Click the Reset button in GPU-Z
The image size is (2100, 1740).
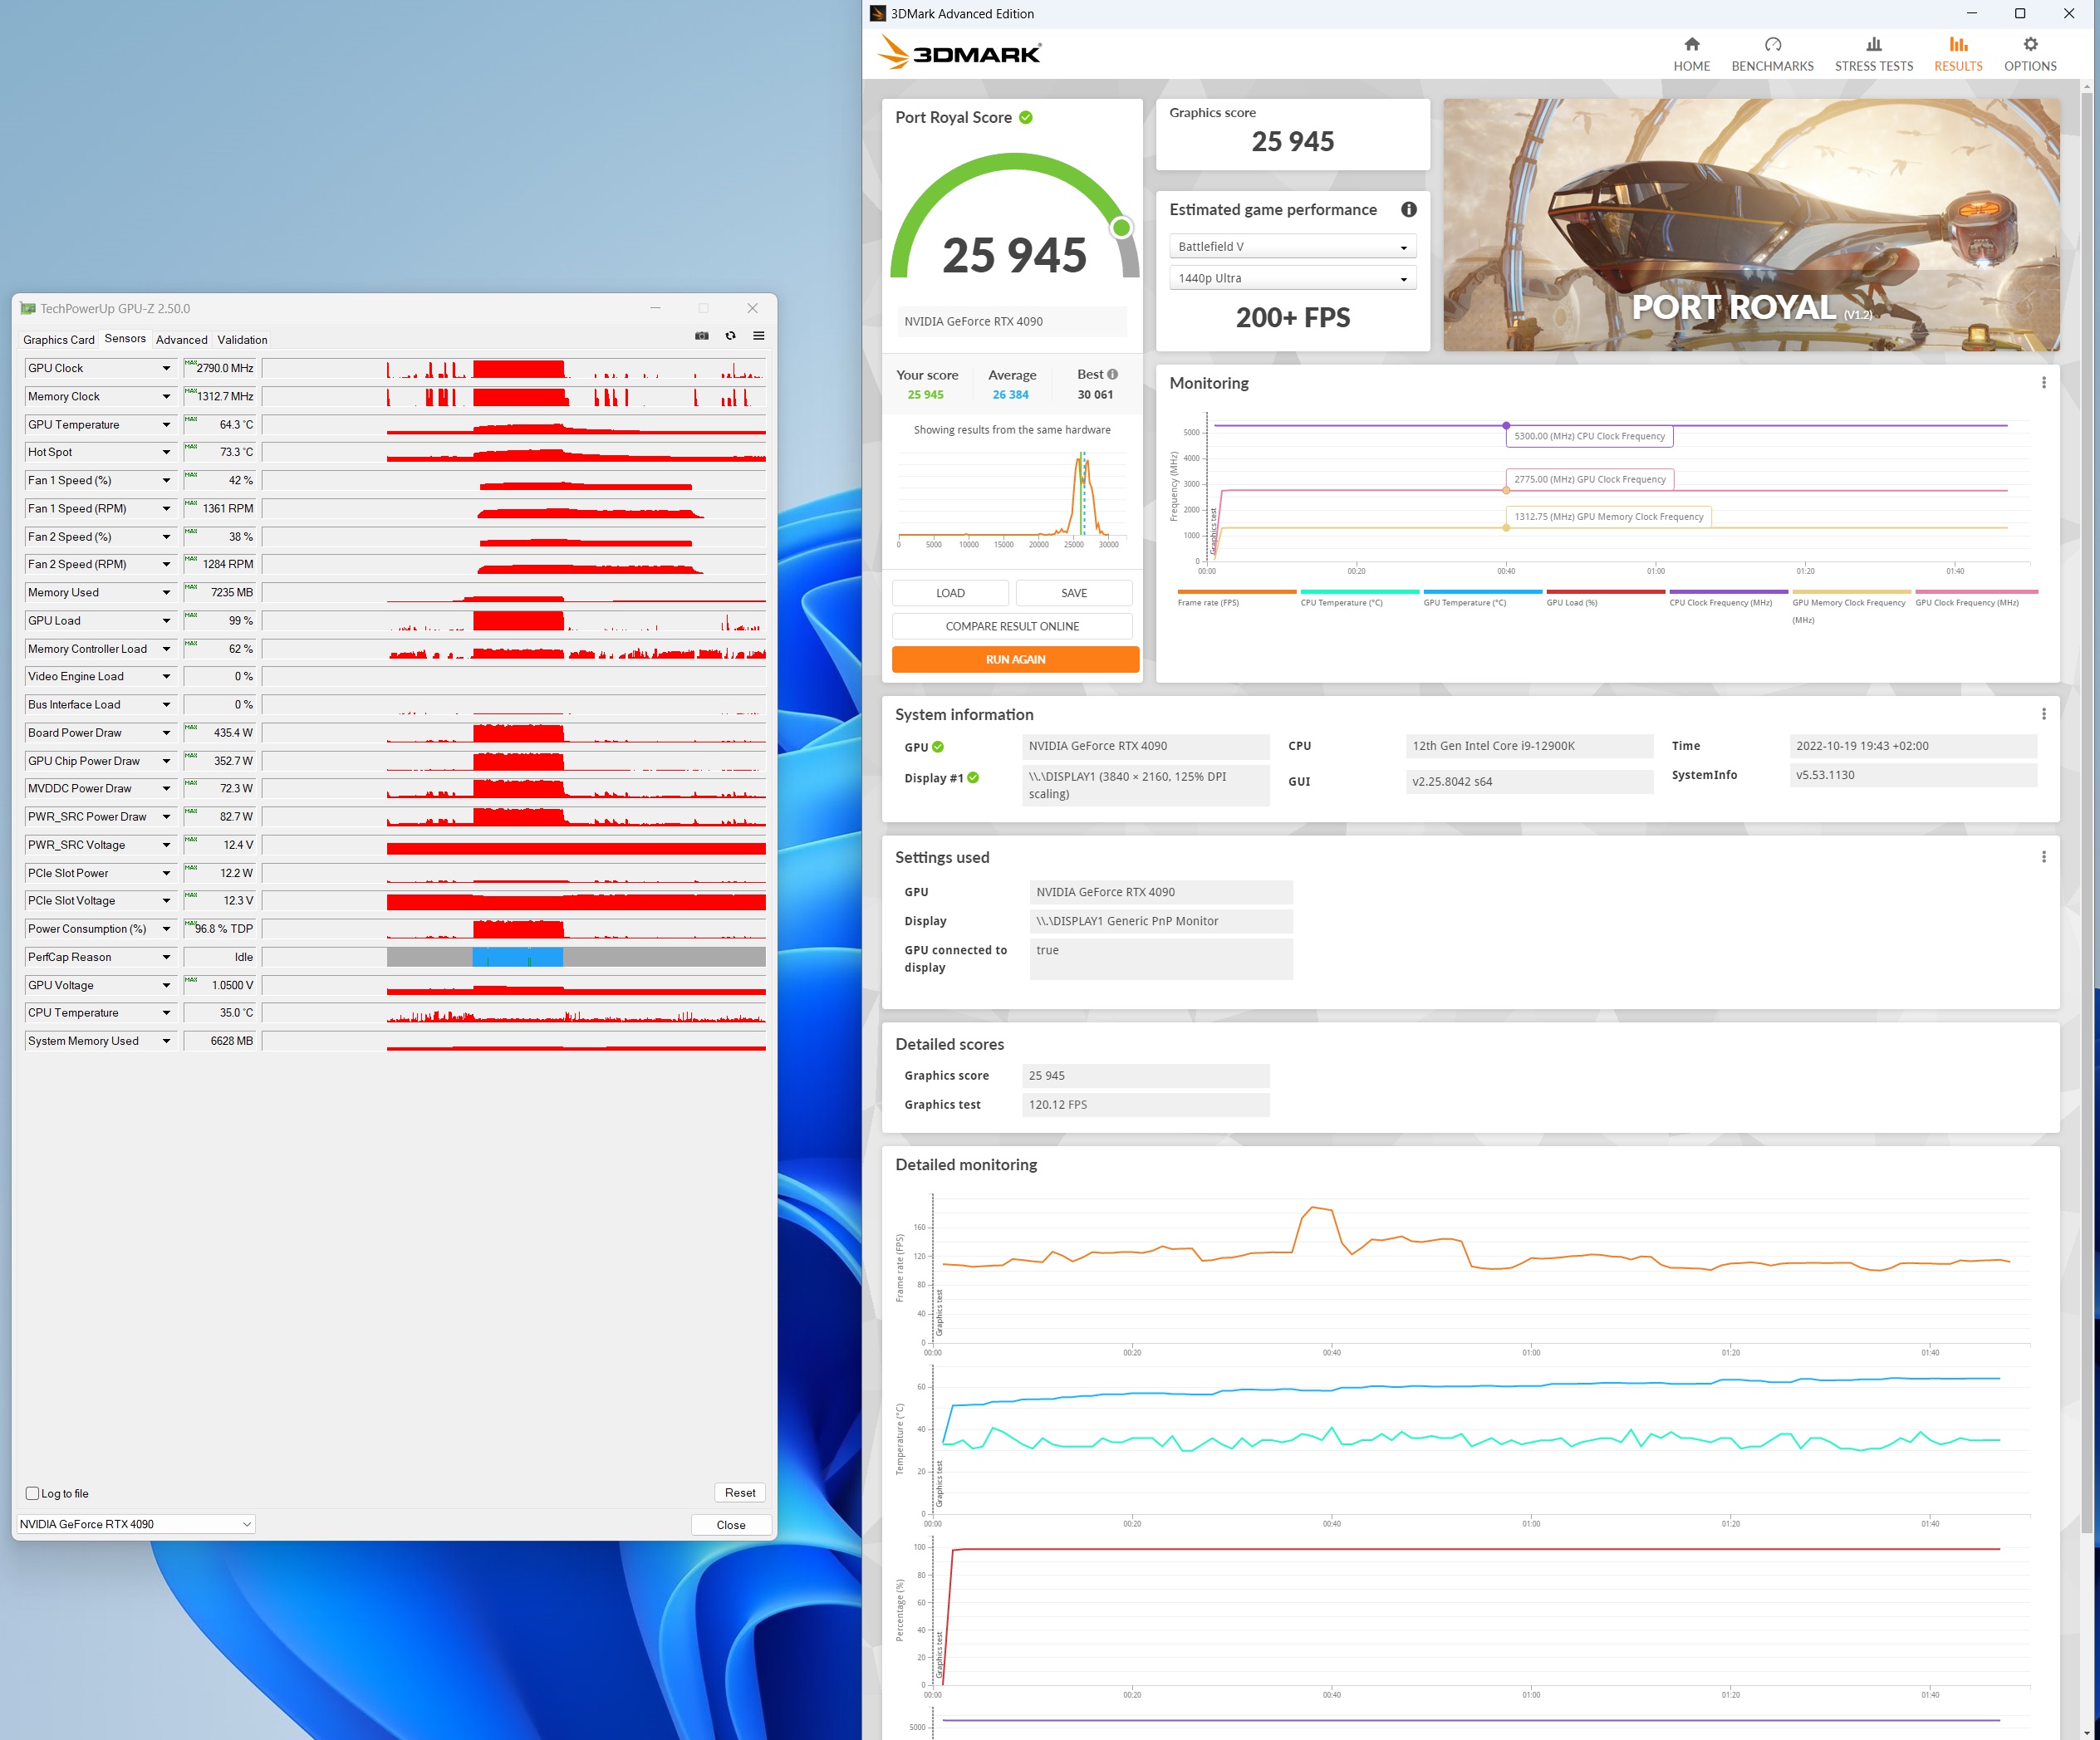click(739, 1493)
